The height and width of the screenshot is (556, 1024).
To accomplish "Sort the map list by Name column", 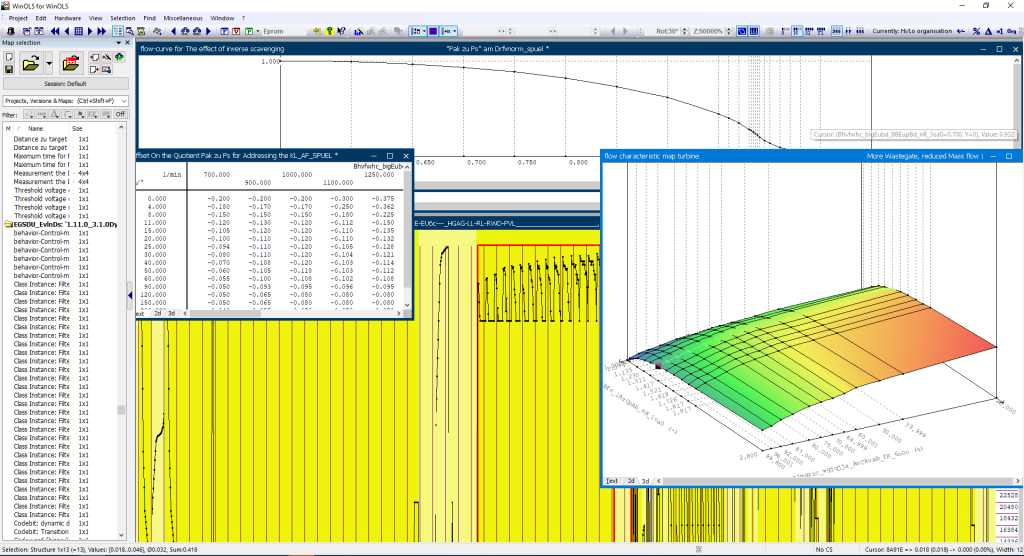I will pyautogui.click(x=36, y=129).
